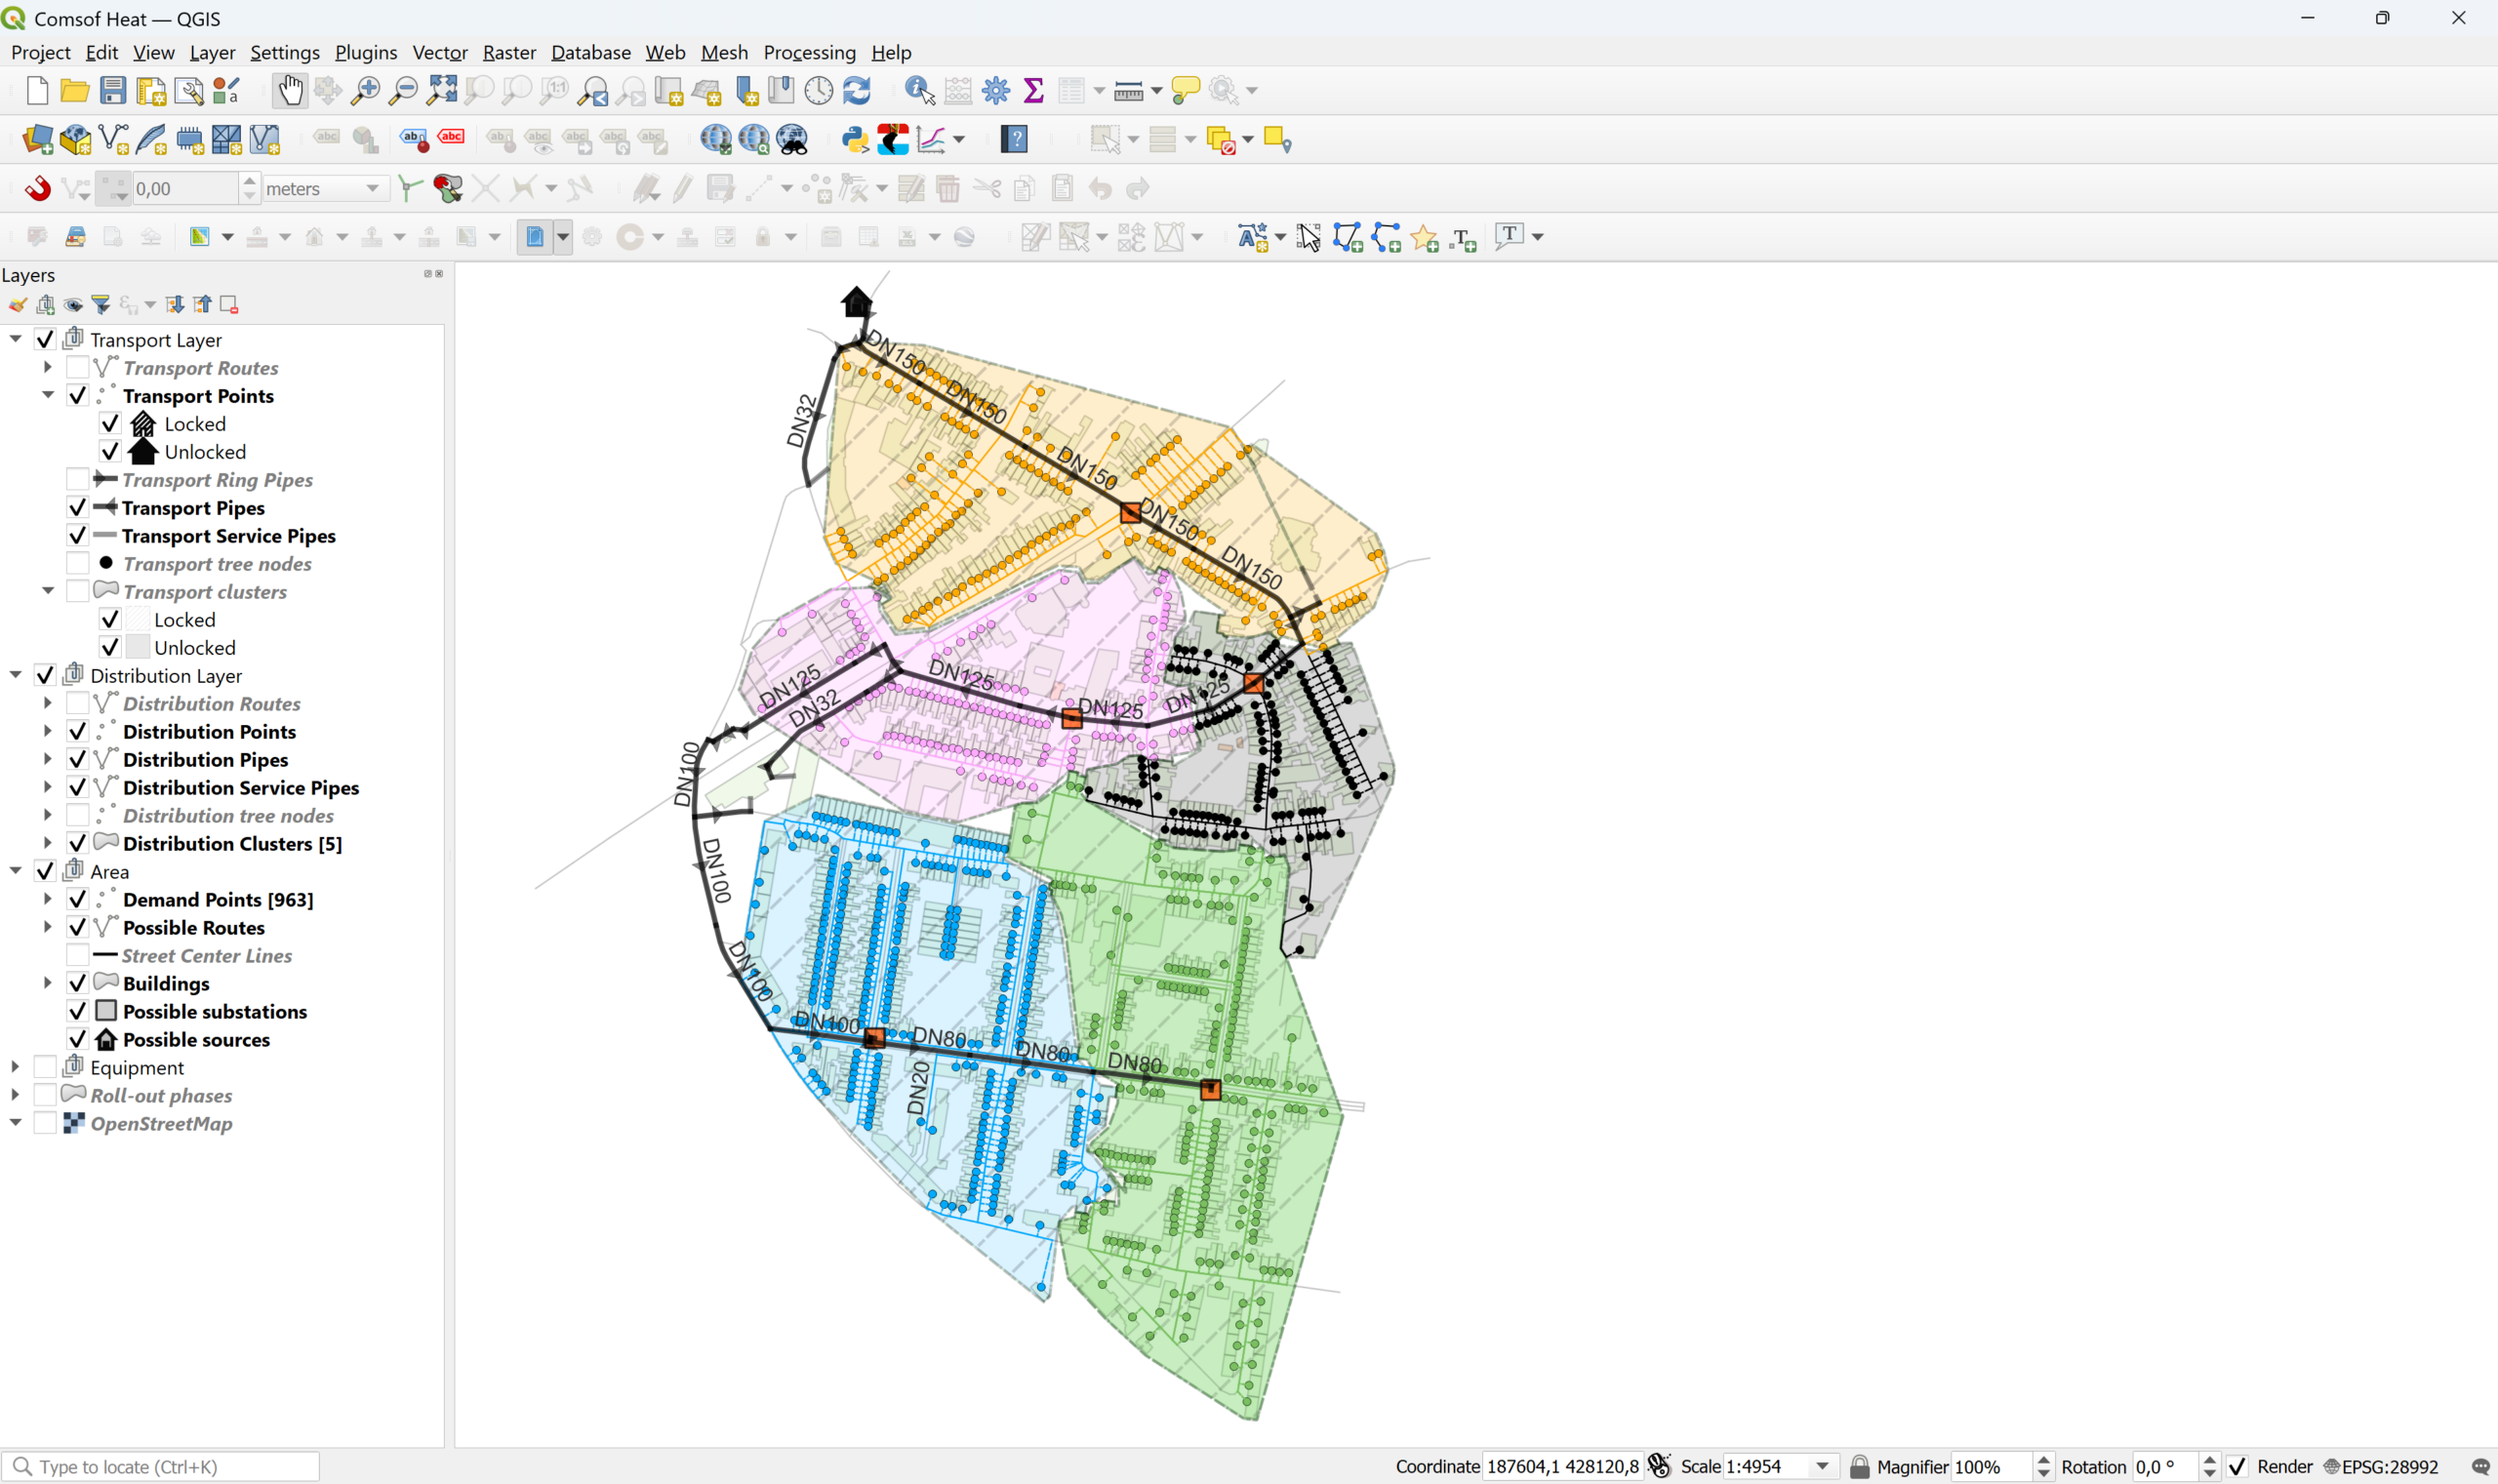Click the Type to locate search field
The height and width of the screenshot is (1484, 2498).
[x=161, y=1466]
